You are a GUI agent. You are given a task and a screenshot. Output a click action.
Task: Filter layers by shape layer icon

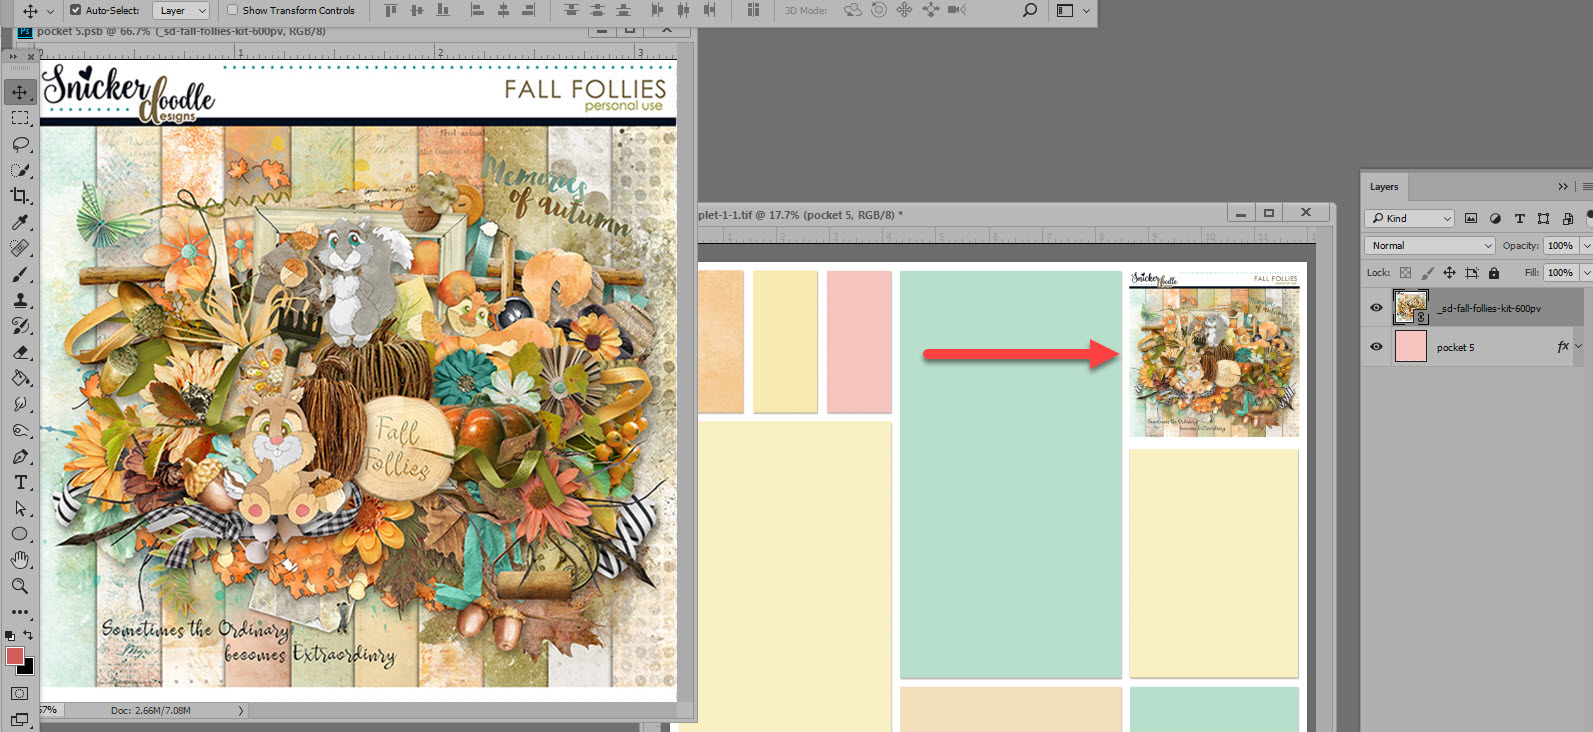1543,218
